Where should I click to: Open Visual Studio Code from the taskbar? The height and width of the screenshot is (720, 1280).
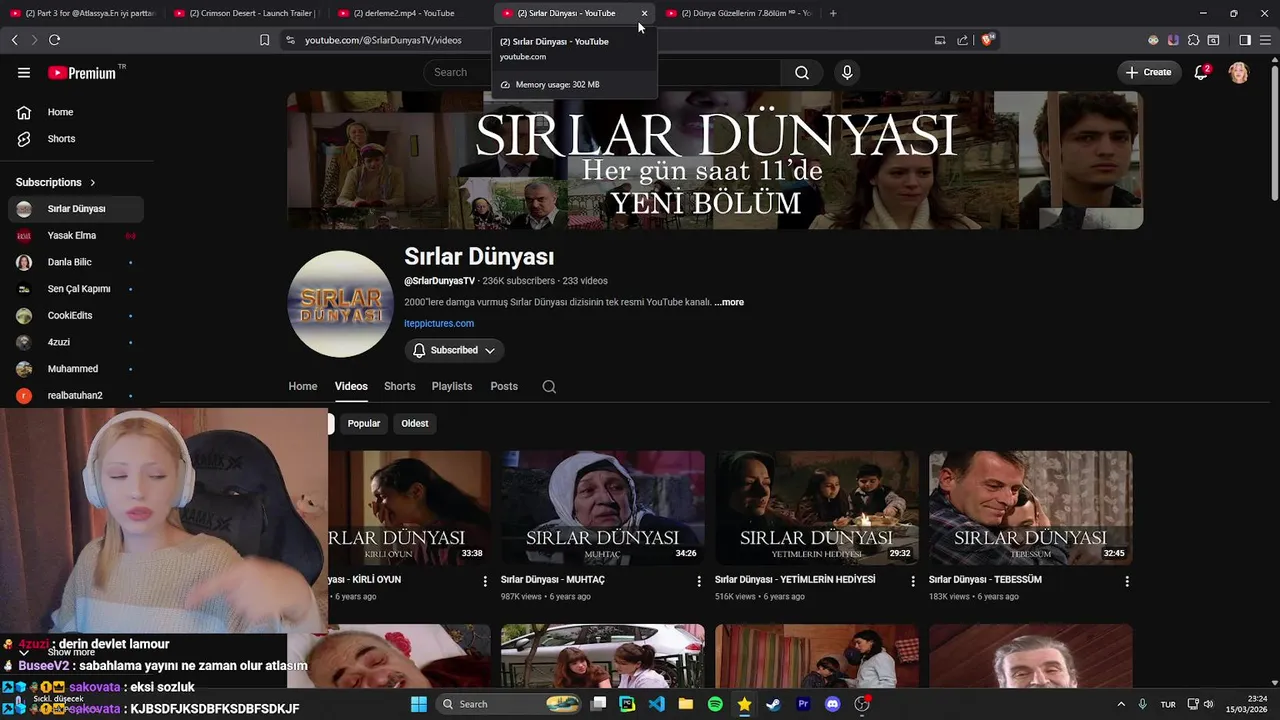pyautogui.click(x=656, y=704)
